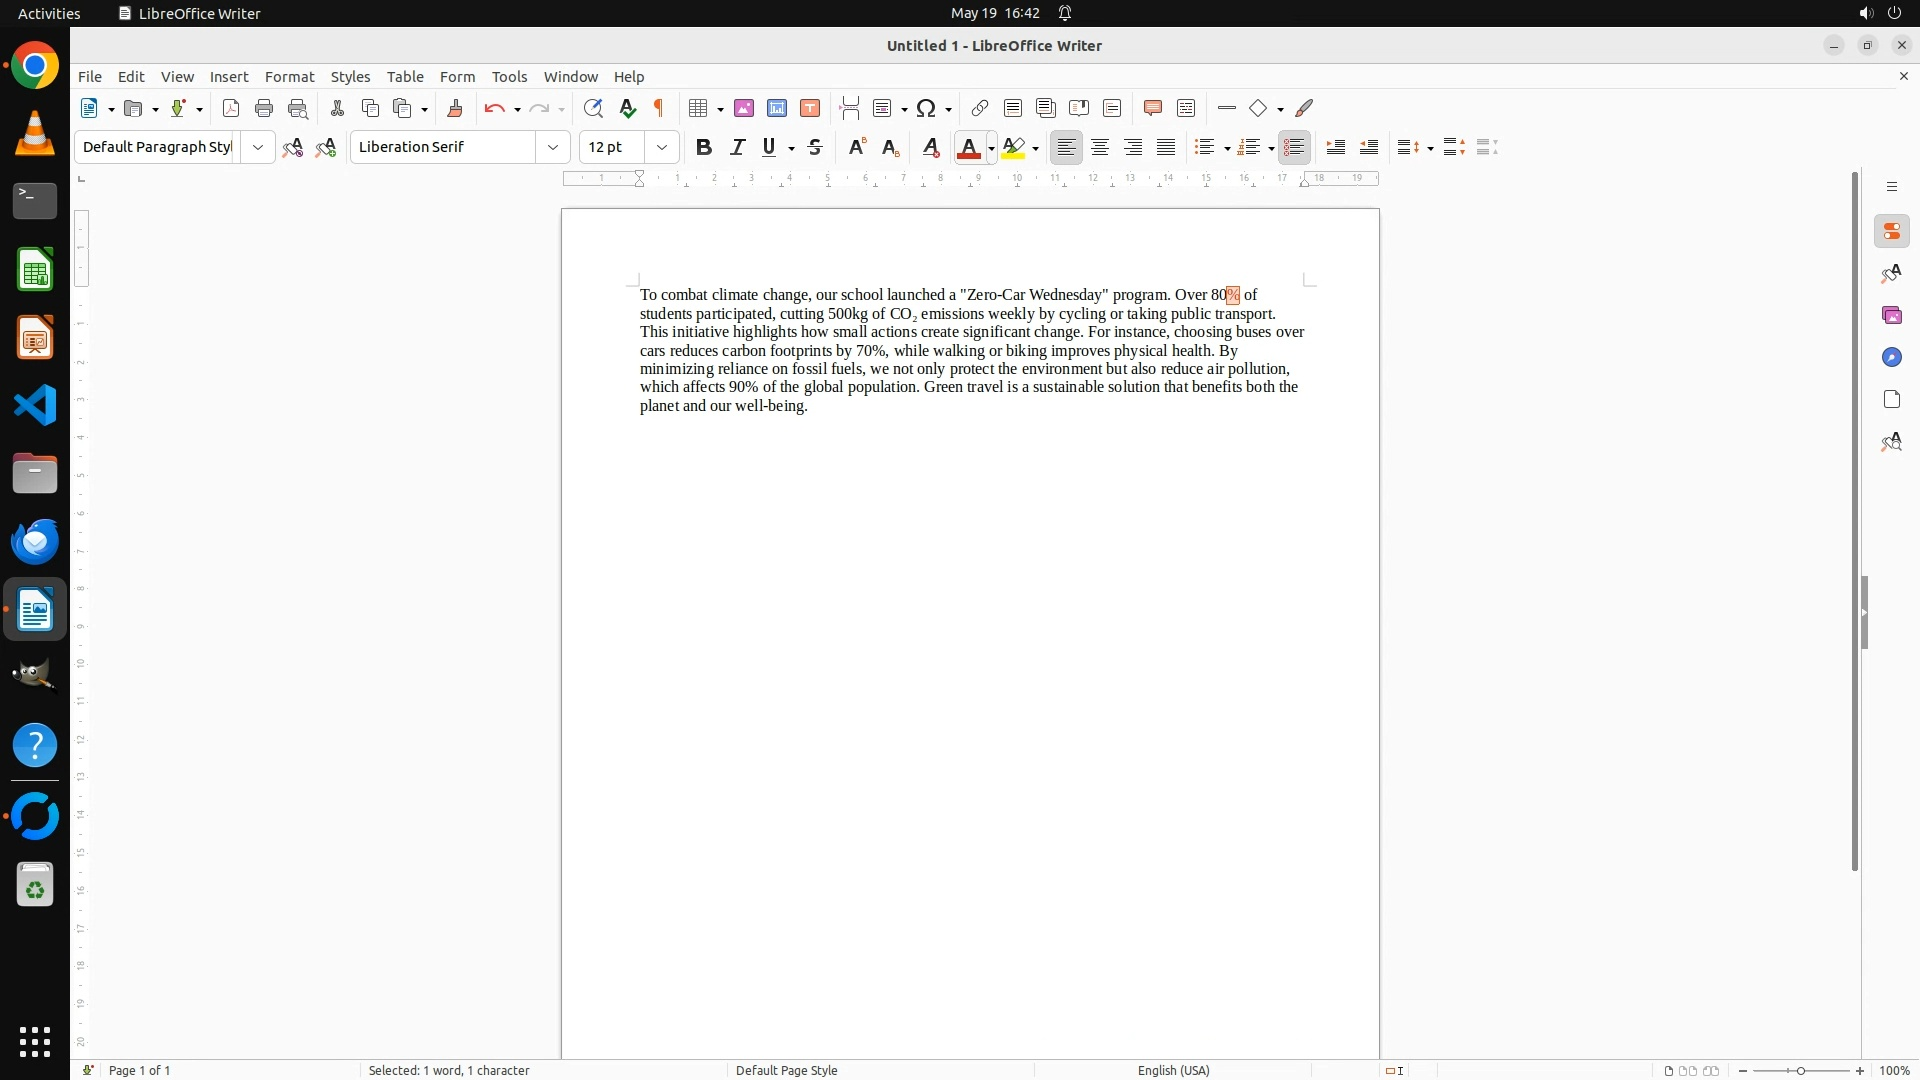Screen dimensions: 1920x1080
Task: Expand the font name dropdown
Action: 553,147
